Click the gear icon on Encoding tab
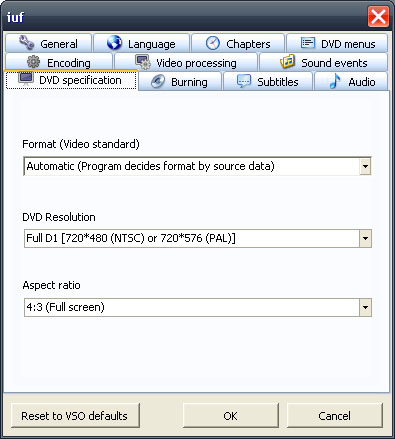This screenshot has height=439, width=395. click(x=33, y=62)
